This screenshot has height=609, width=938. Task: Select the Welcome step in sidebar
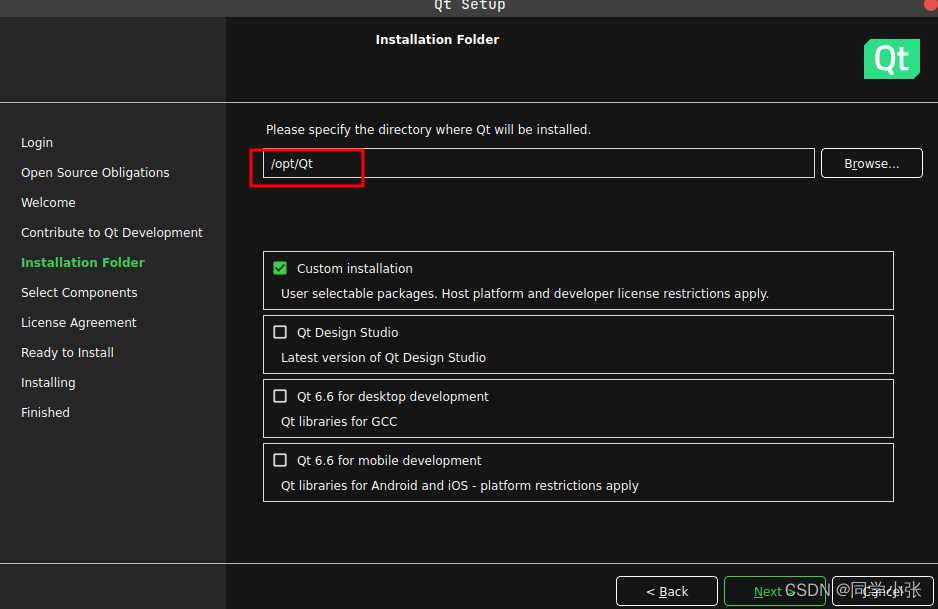click(48, 202)
